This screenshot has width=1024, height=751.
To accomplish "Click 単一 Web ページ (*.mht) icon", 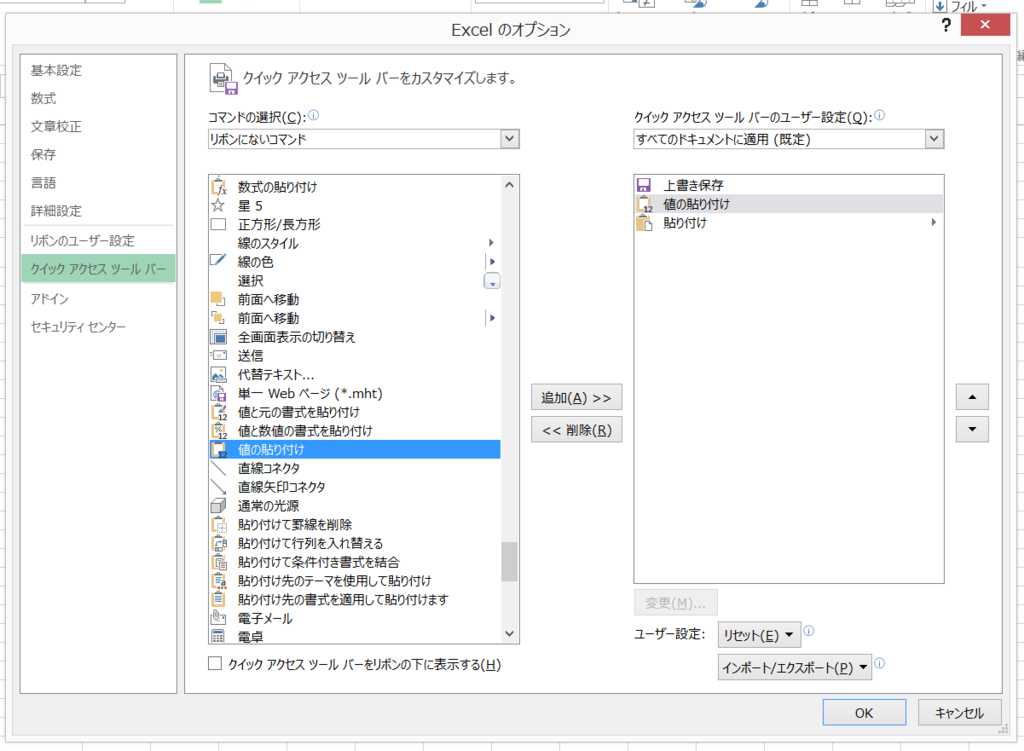I will pos(218,393).
